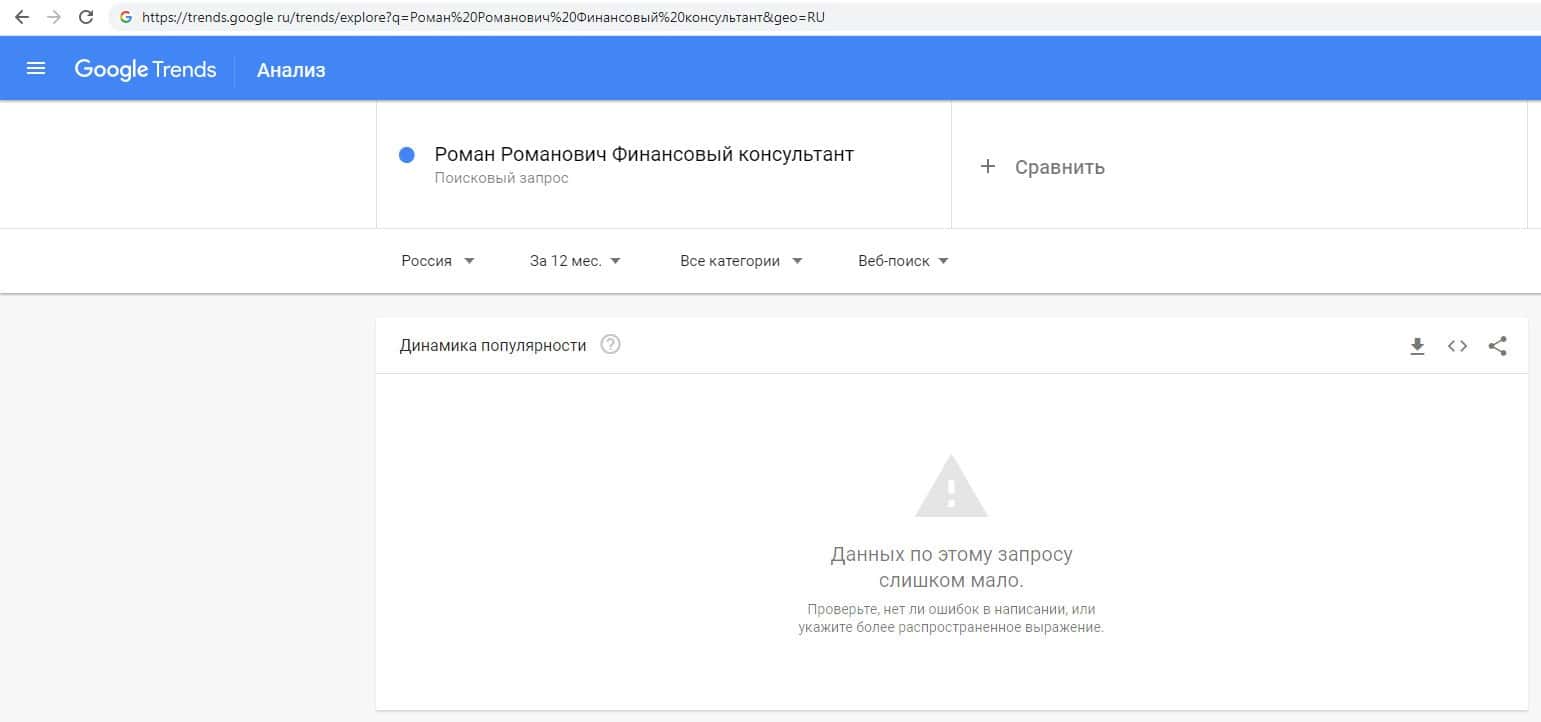Share the Динамика популярности chart
Screen dimensions: 1541x722
click(1497, 346)
